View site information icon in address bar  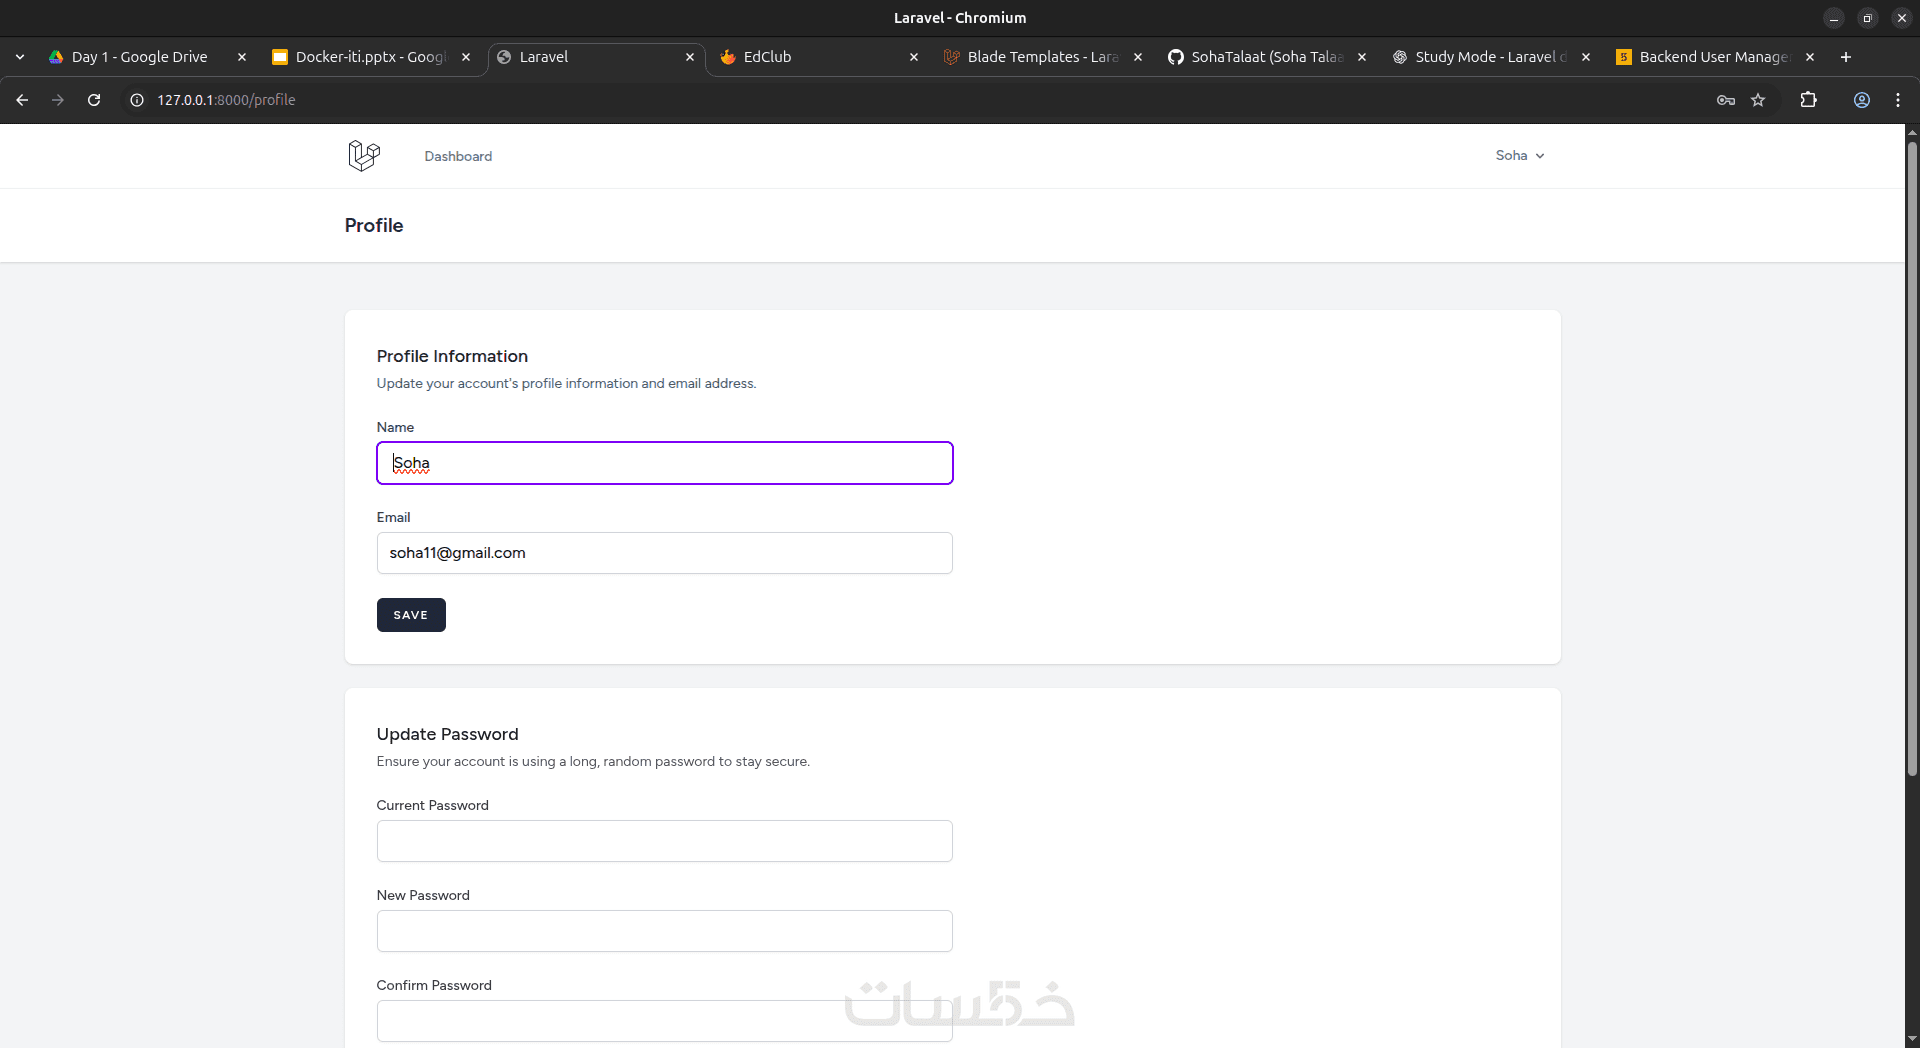click(x=137, y=100)
